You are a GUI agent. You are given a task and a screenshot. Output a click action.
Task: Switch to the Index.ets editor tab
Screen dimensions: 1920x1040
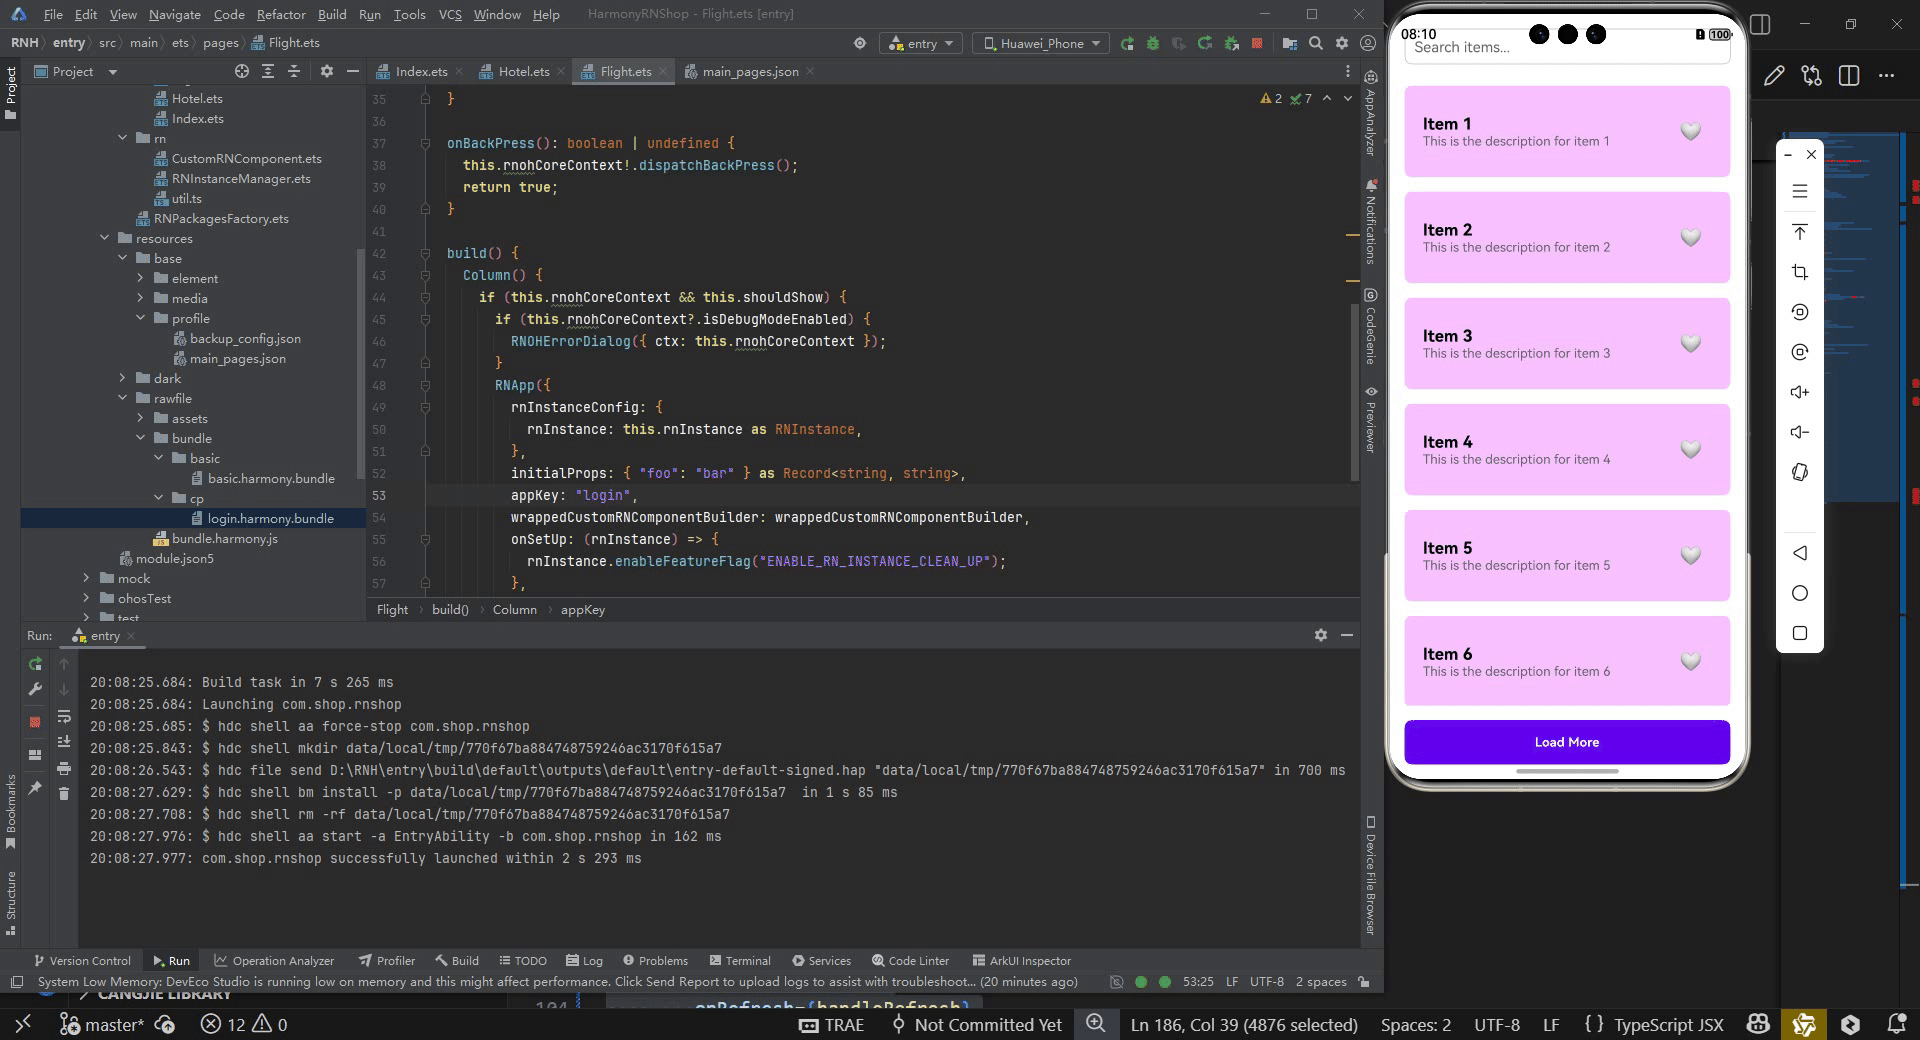pyautogui.click(x=420, y=71)
